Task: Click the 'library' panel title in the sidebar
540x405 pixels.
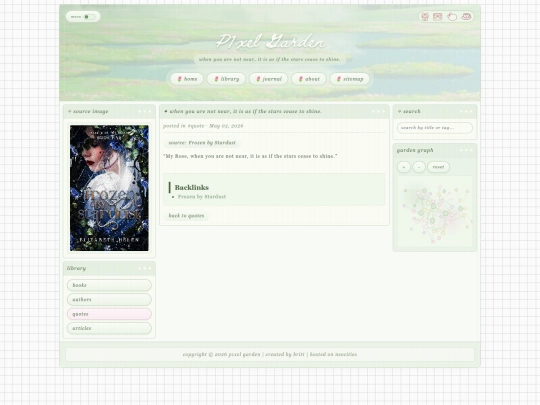Action: (76, 268)
